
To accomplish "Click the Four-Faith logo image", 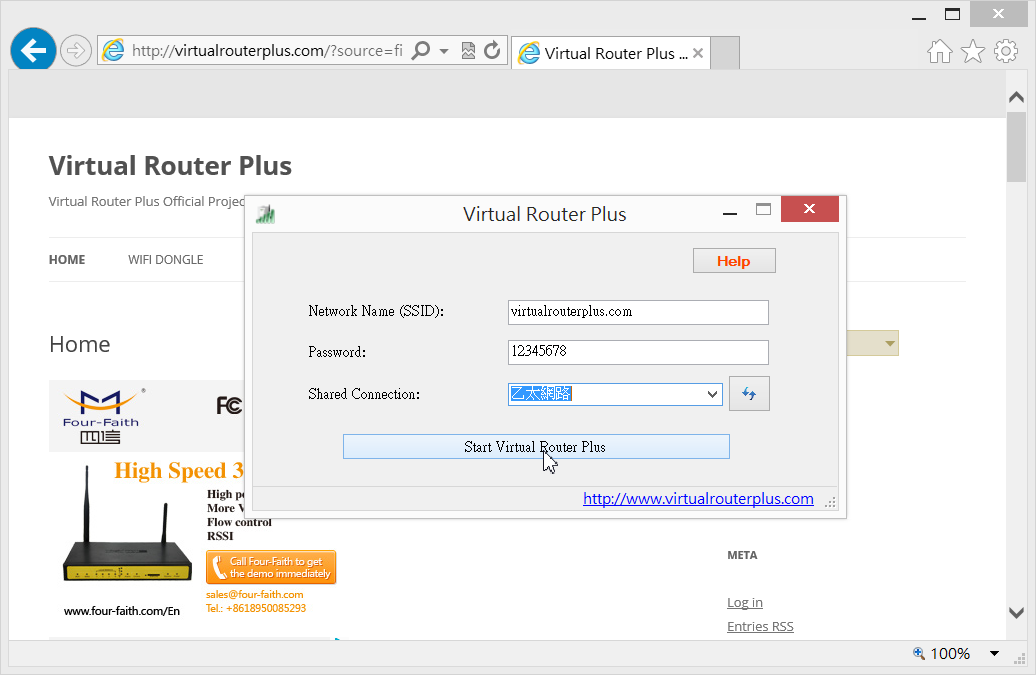I will click(x=101, y=415).
